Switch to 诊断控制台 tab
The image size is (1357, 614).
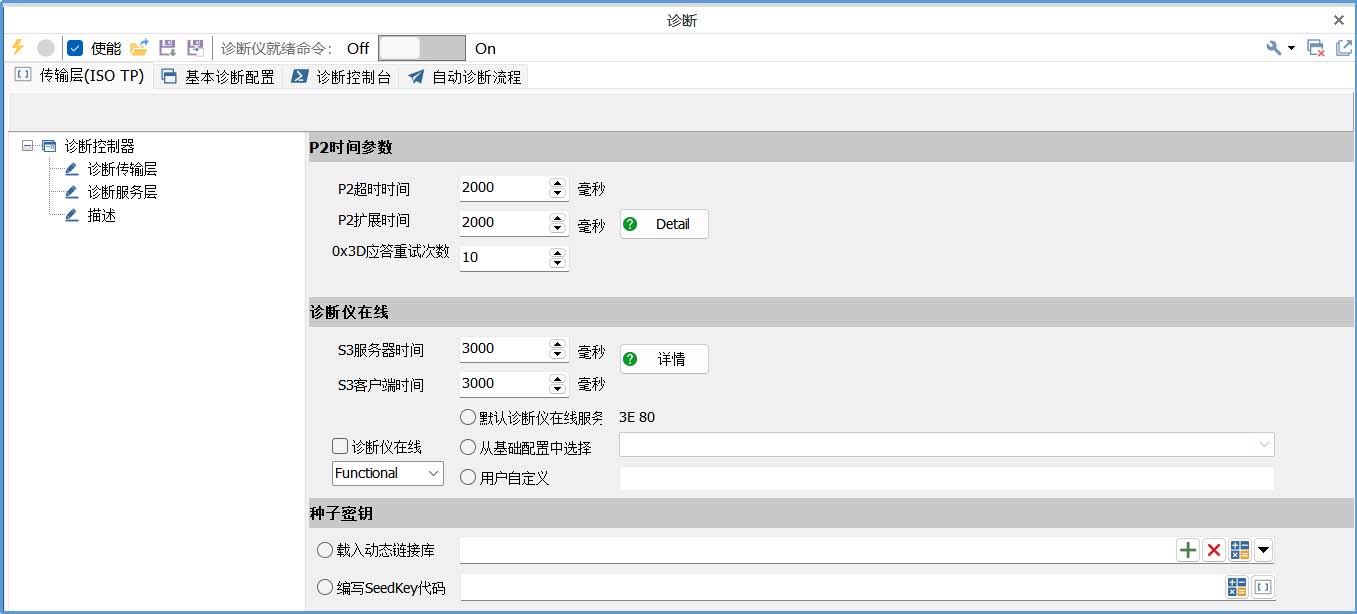pos(341,76)
